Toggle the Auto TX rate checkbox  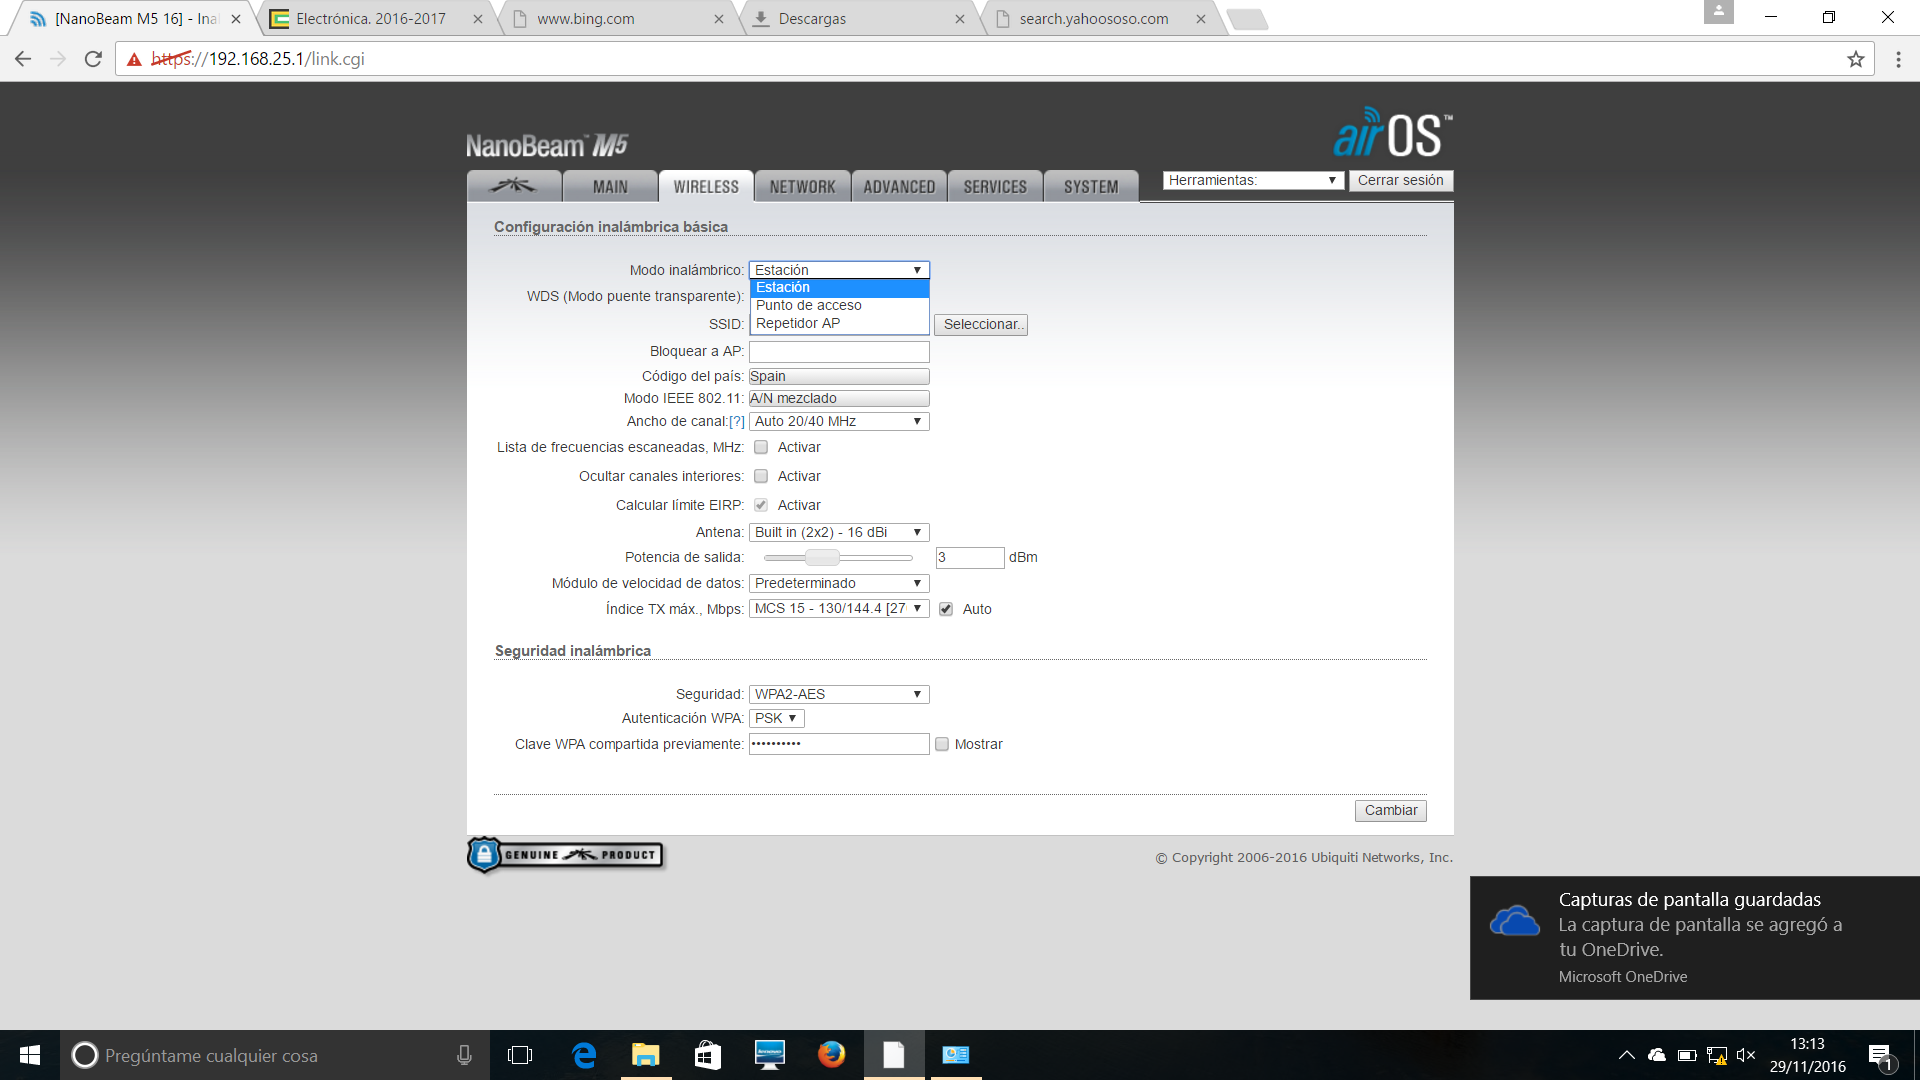click(946, 609)
